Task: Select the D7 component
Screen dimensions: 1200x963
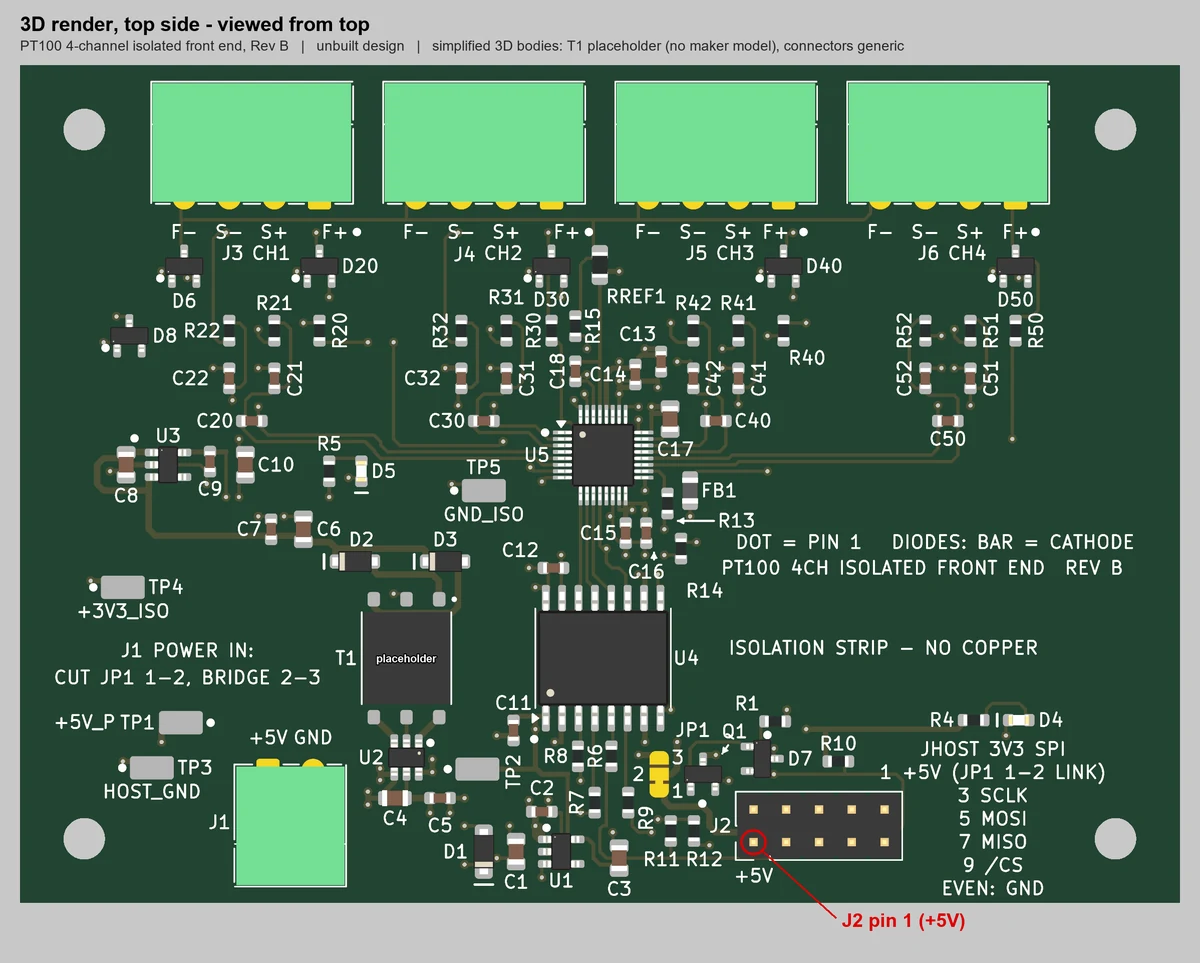Action: click(762, 758)
